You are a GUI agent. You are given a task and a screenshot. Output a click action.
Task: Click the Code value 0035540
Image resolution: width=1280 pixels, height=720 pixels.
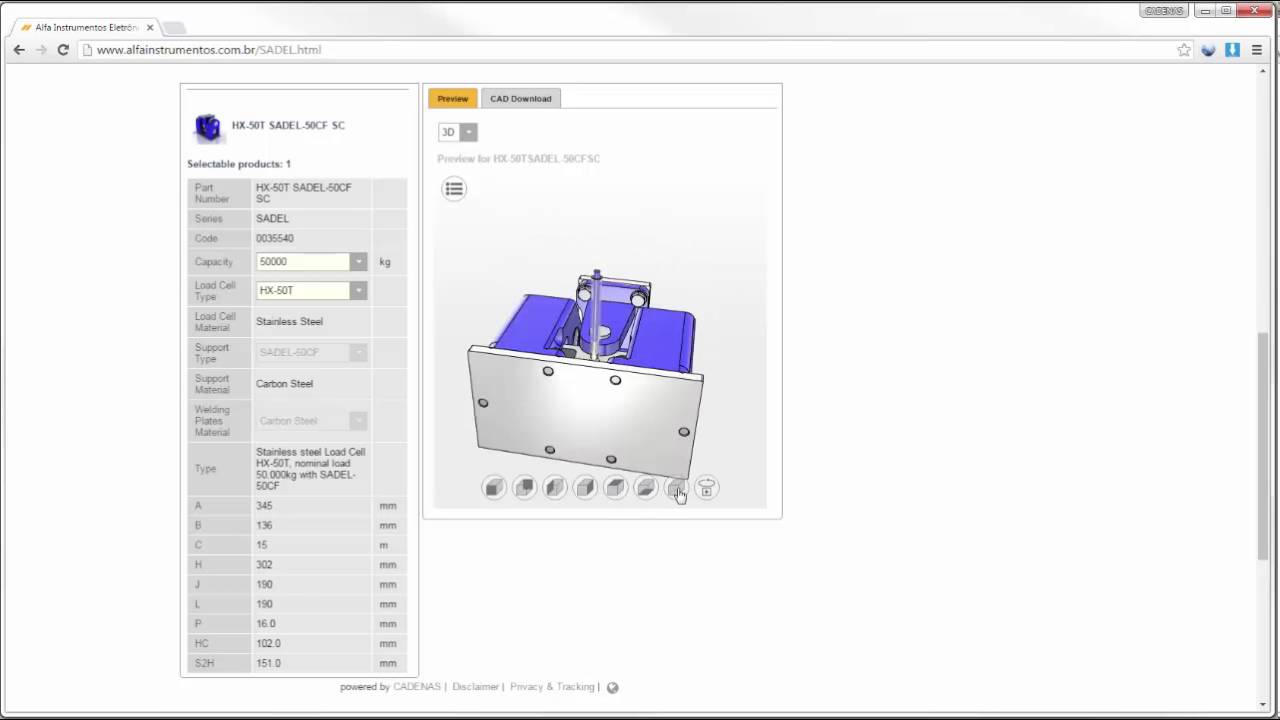(x=274, y=238)
